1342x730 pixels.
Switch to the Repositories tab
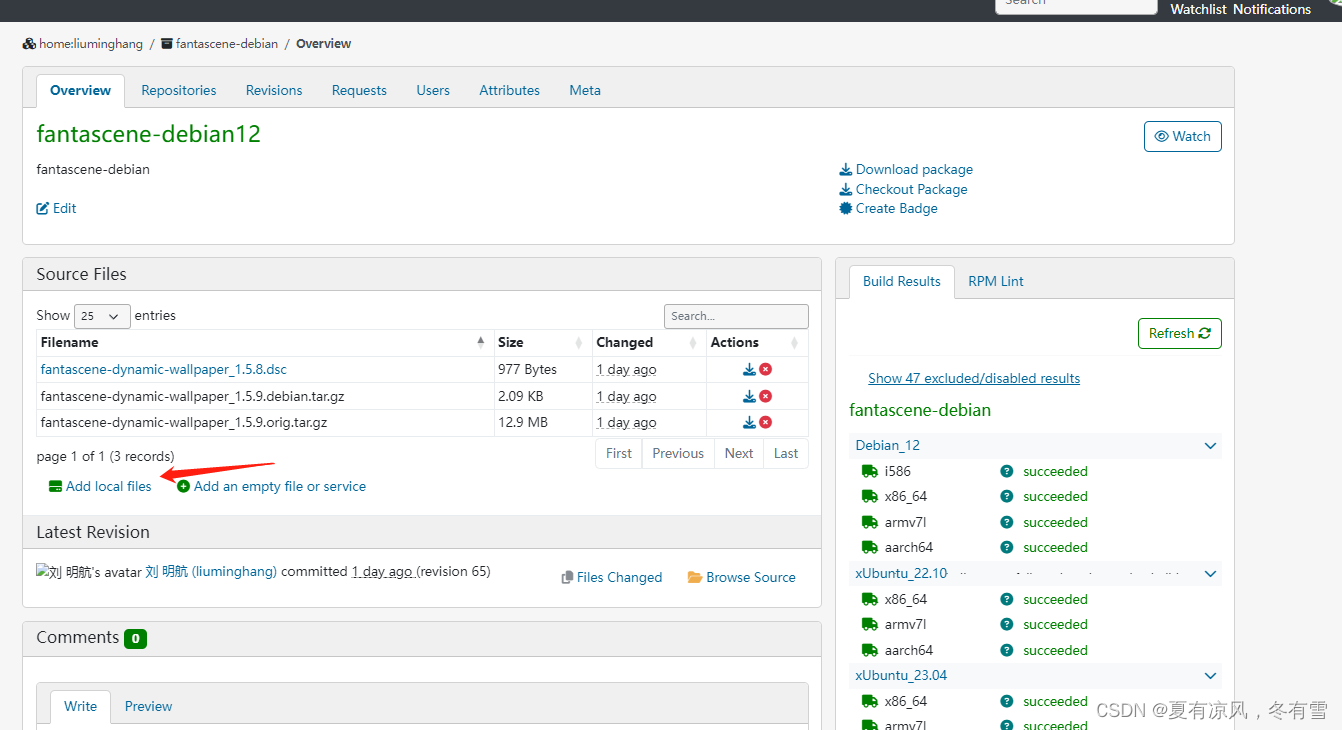(179, 90)
